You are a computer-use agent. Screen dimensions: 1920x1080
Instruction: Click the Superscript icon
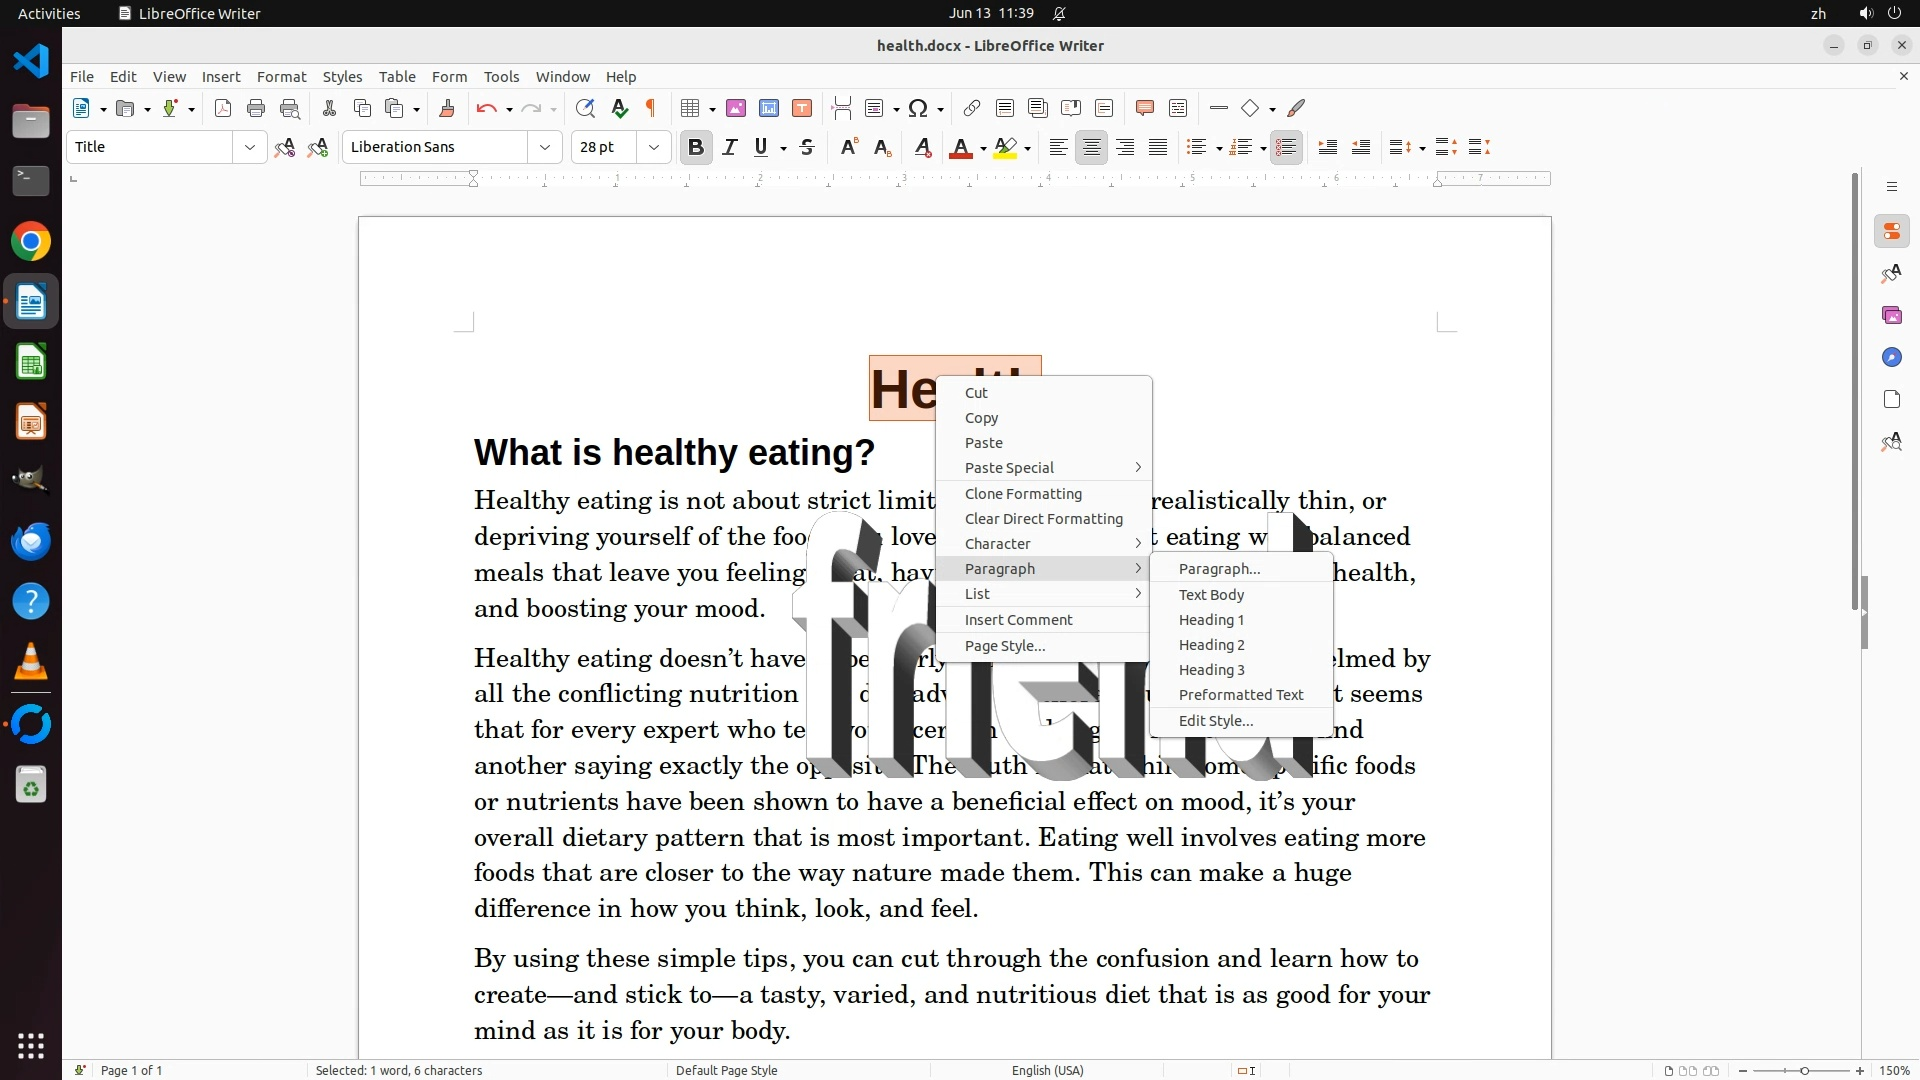tap(849, 148)
